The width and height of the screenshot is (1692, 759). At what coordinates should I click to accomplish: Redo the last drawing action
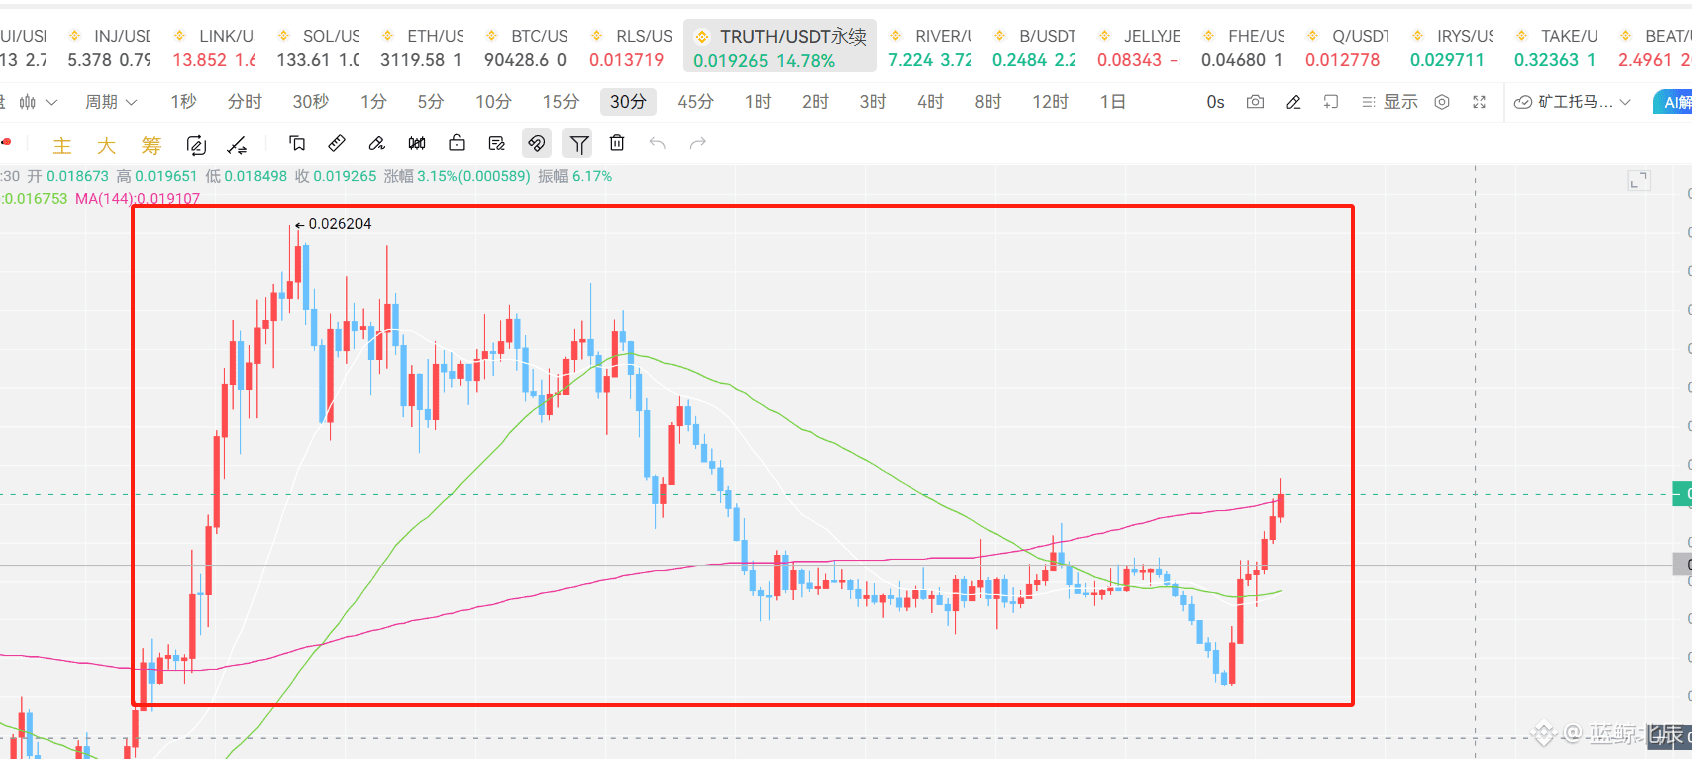pyautogui.click(x=698, y=143)
